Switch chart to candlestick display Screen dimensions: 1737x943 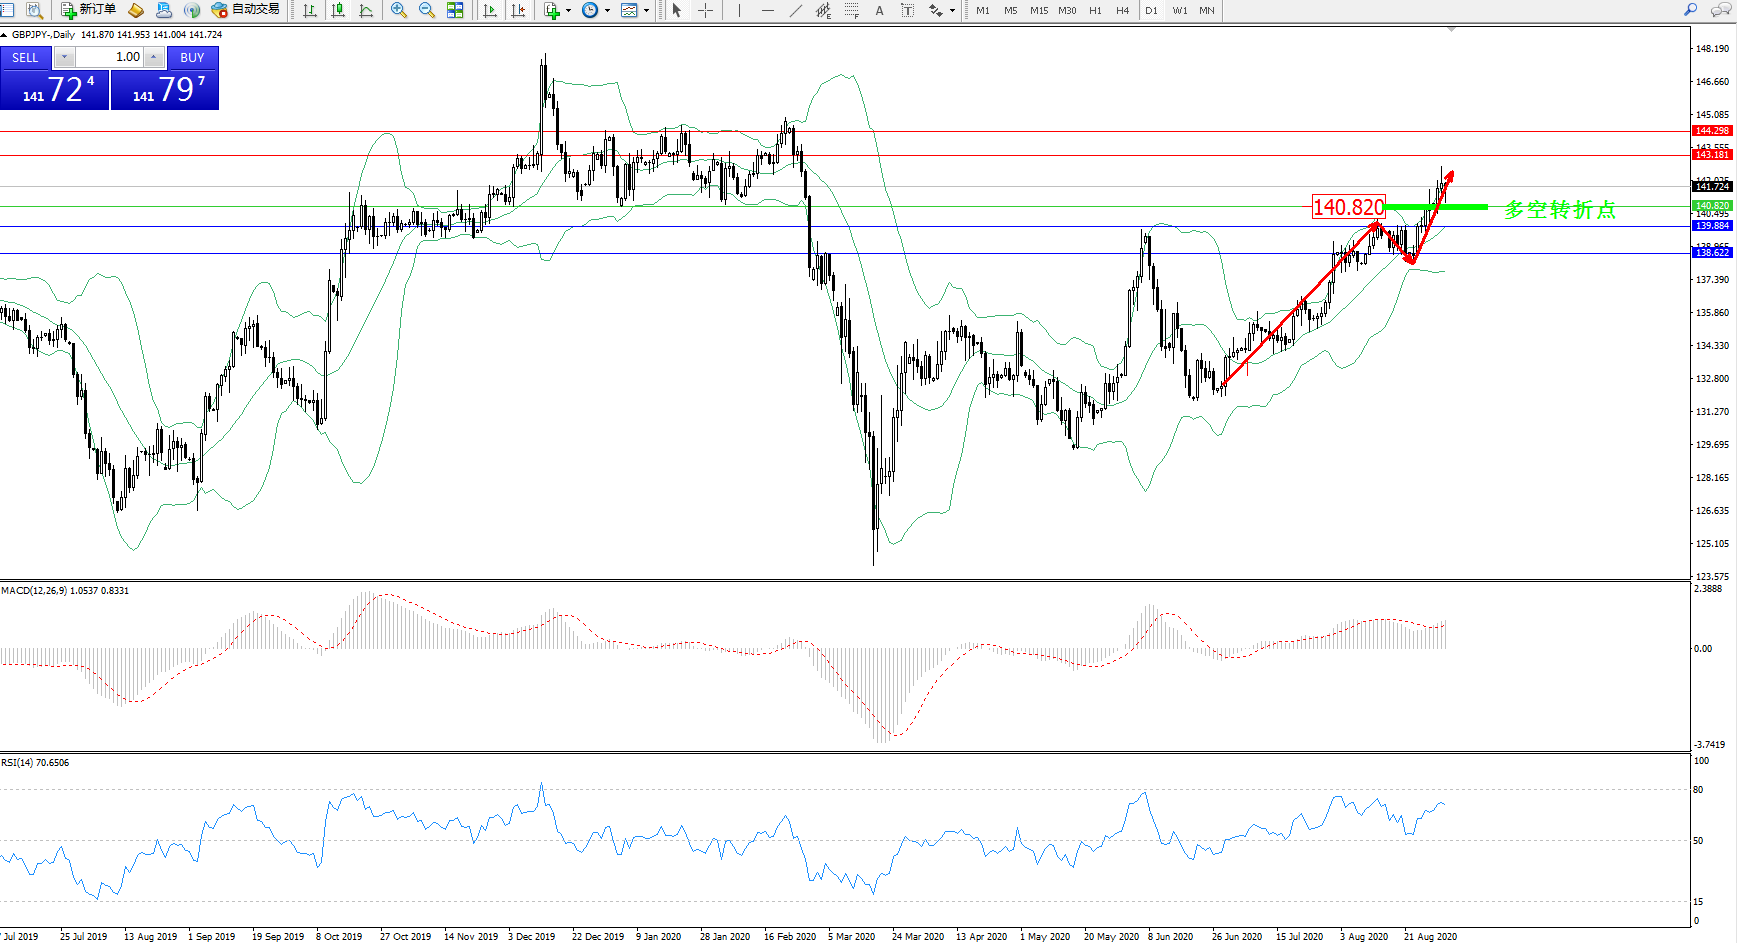[338, 10]
